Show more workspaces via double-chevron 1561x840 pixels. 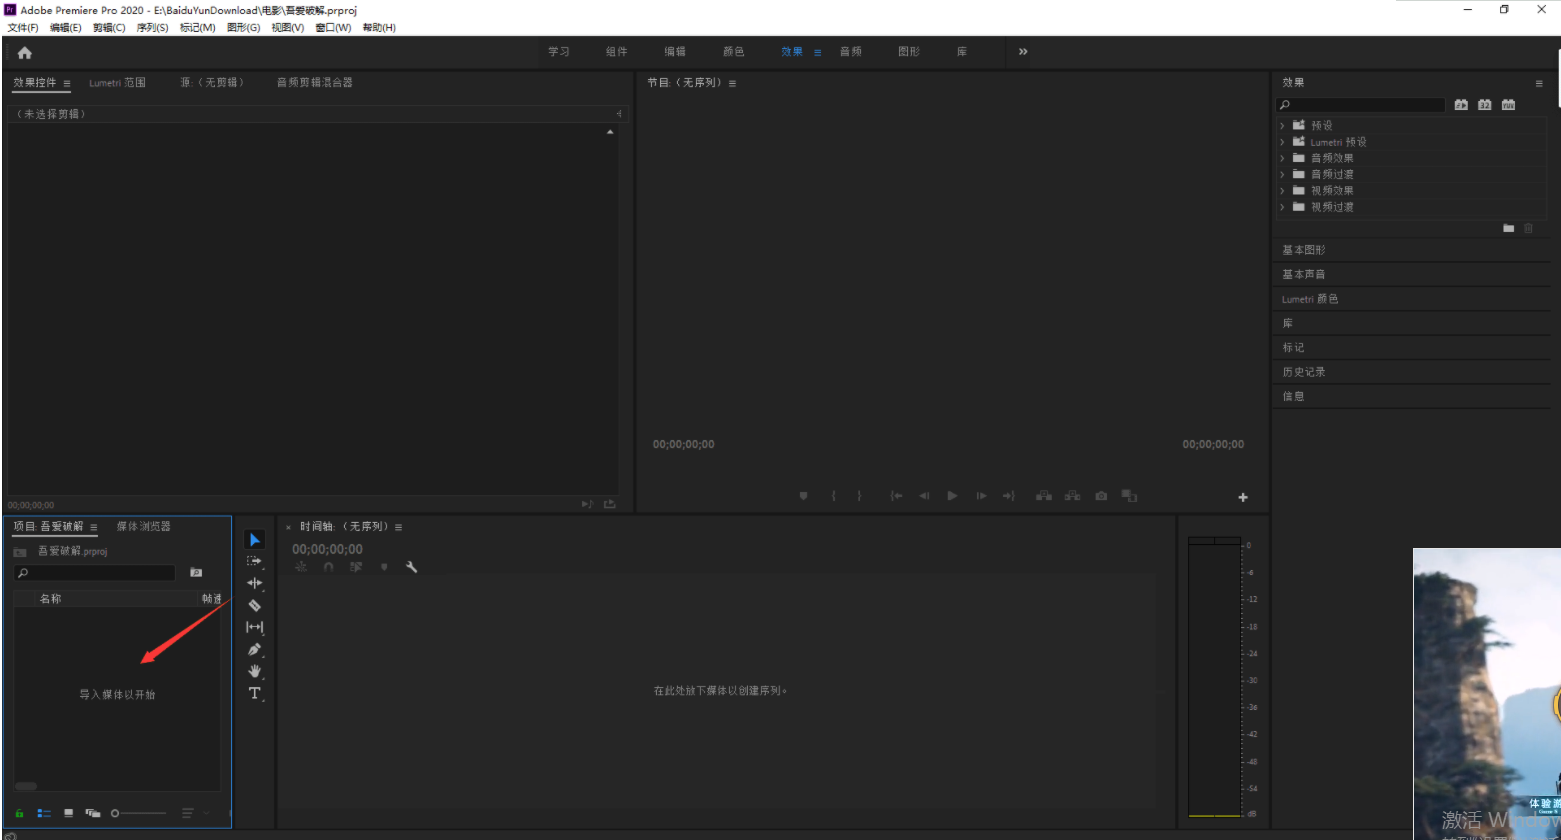[1023, 52]
